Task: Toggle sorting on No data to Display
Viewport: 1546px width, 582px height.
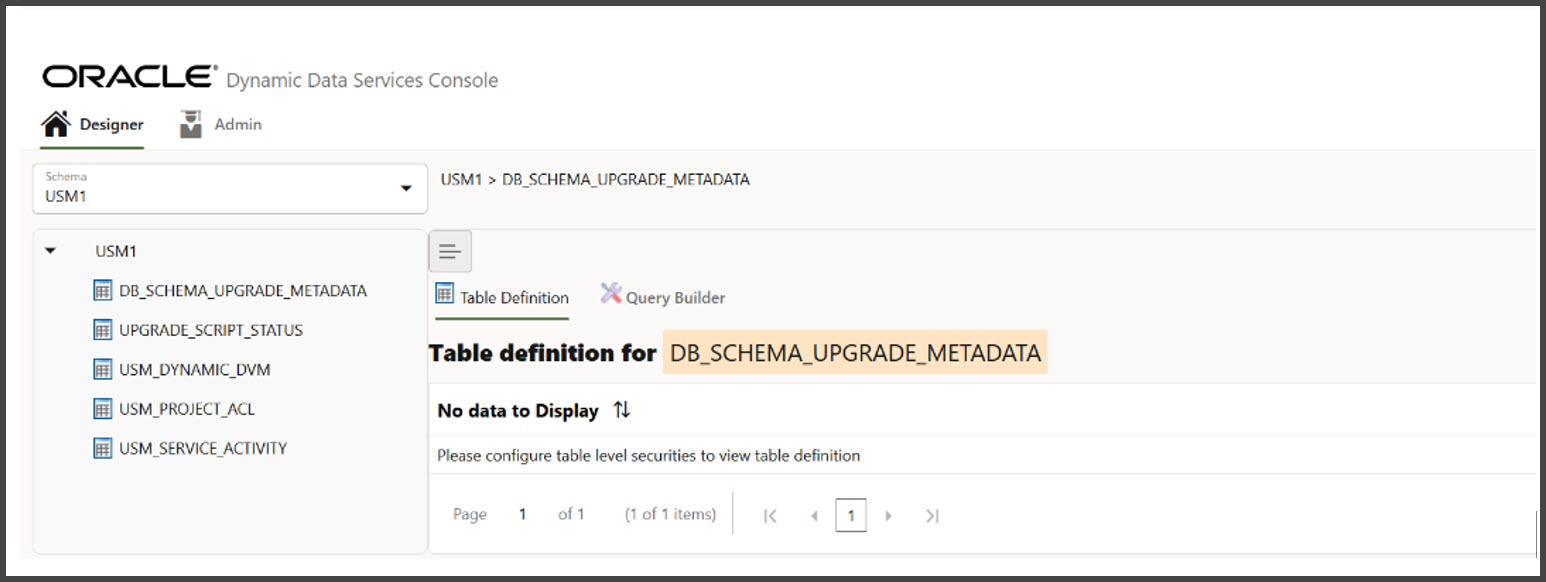Action: 620,410
